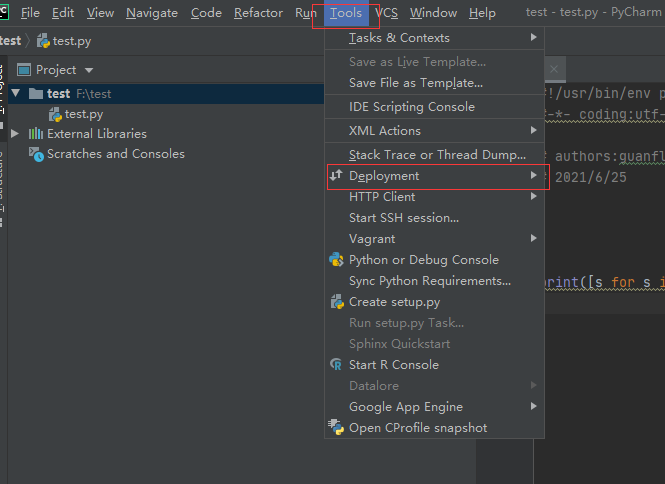Click test.py in the breadcrumb bar
665x484 pixels.
tap(64, 41)
